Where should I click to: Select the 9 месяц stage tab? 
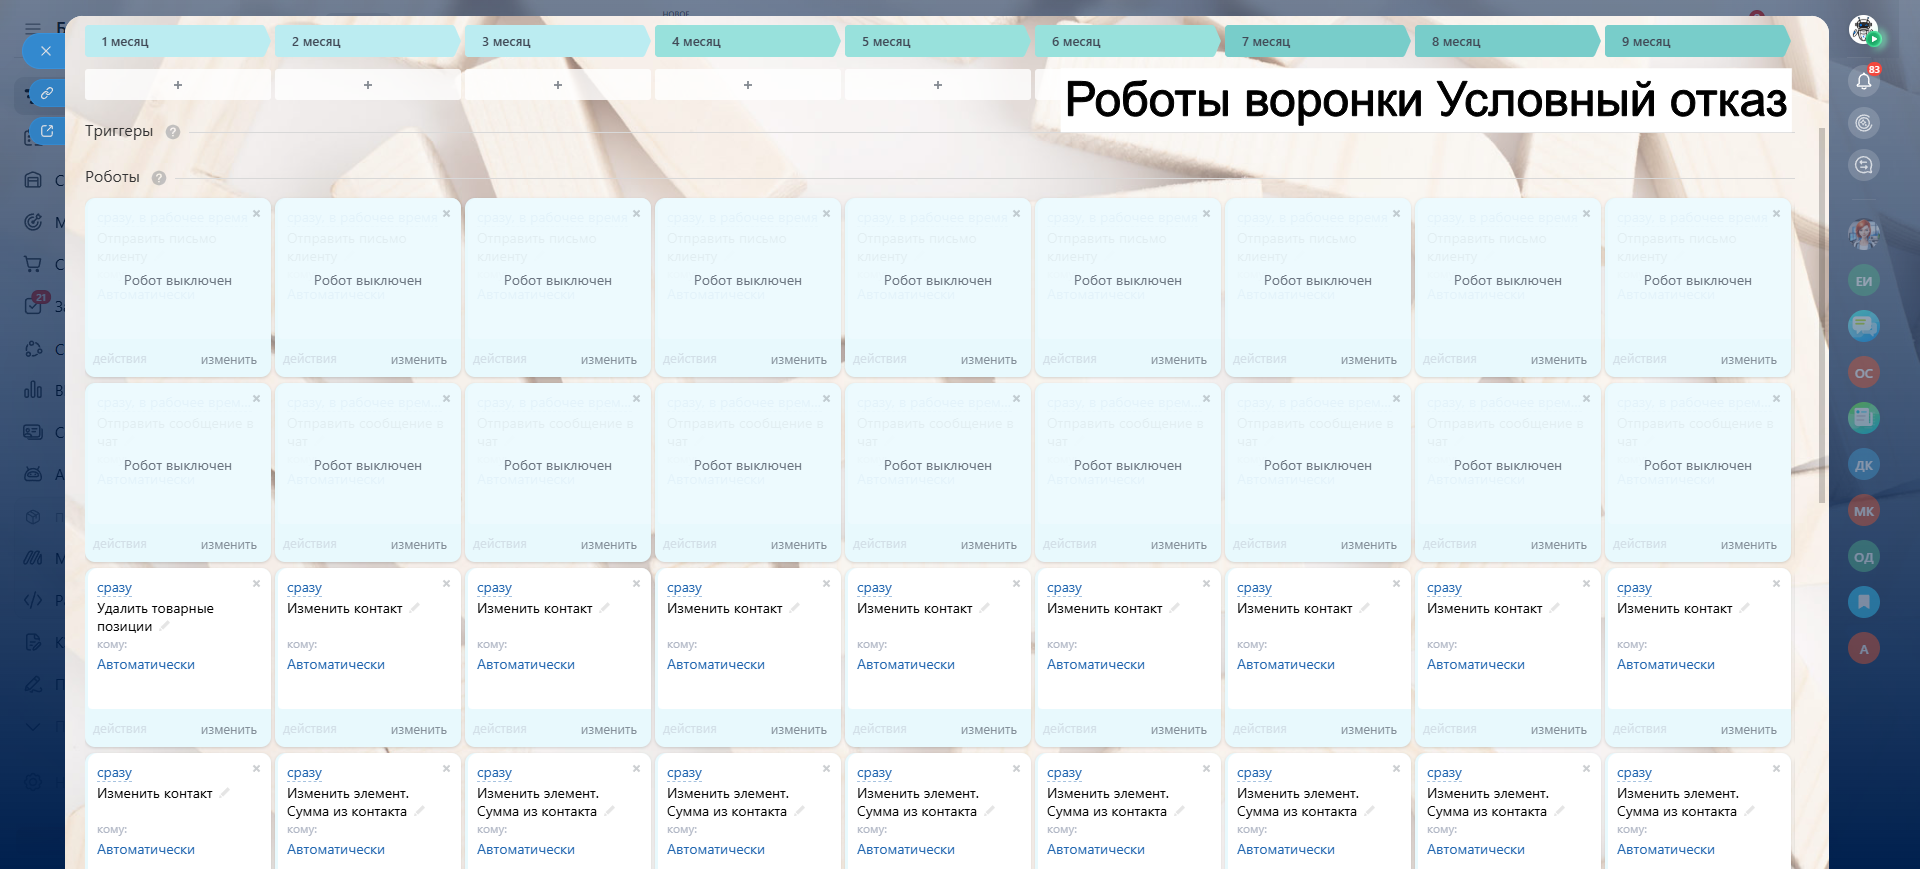(x=1698, y=41)
